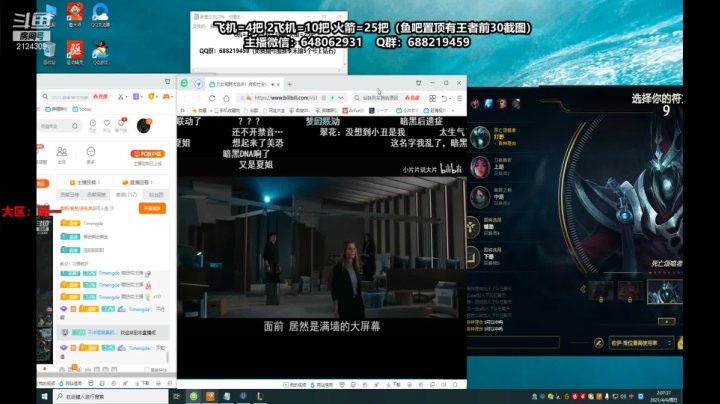Switch to second contribution rank tab
Viewport: 720px width, 404px height.
point(96,195)
